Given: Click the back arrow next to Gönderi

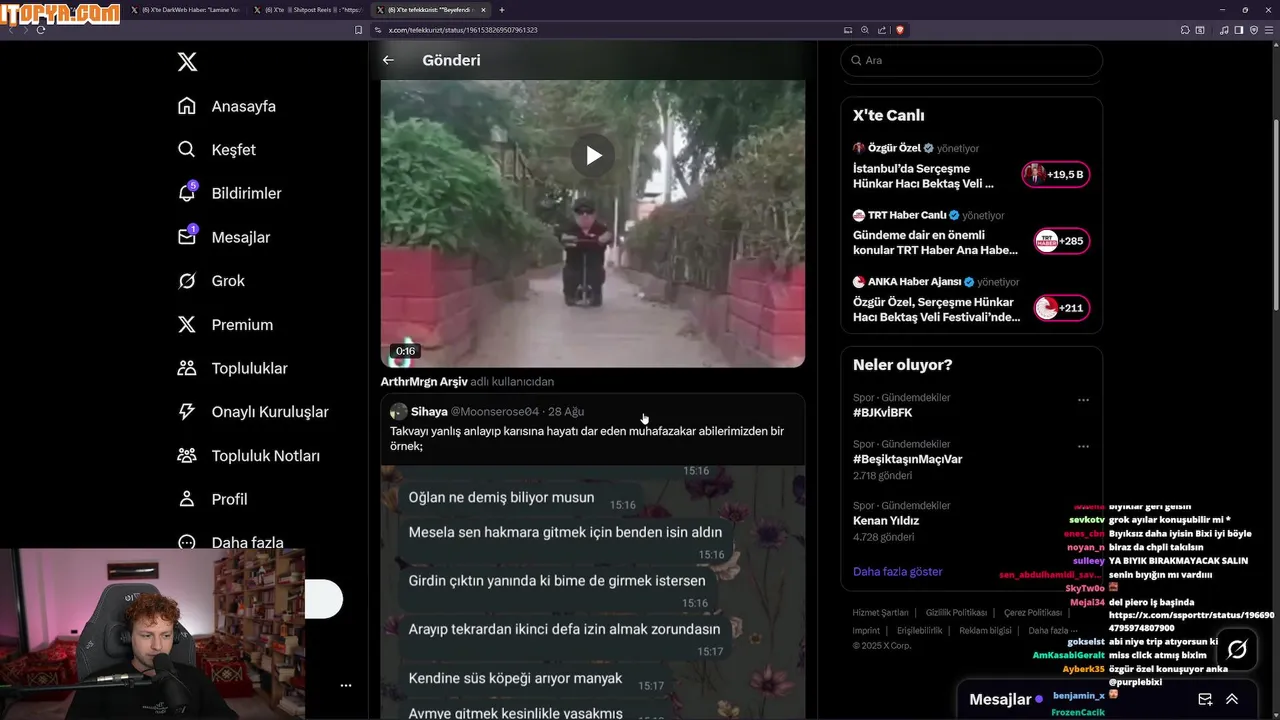Looking at the screenshot, I should tap(388, 60).
